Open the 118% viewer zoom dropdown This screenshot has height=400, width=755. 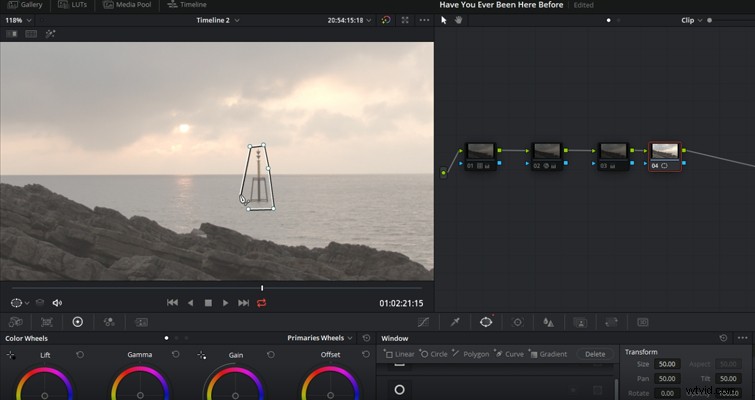18,20
